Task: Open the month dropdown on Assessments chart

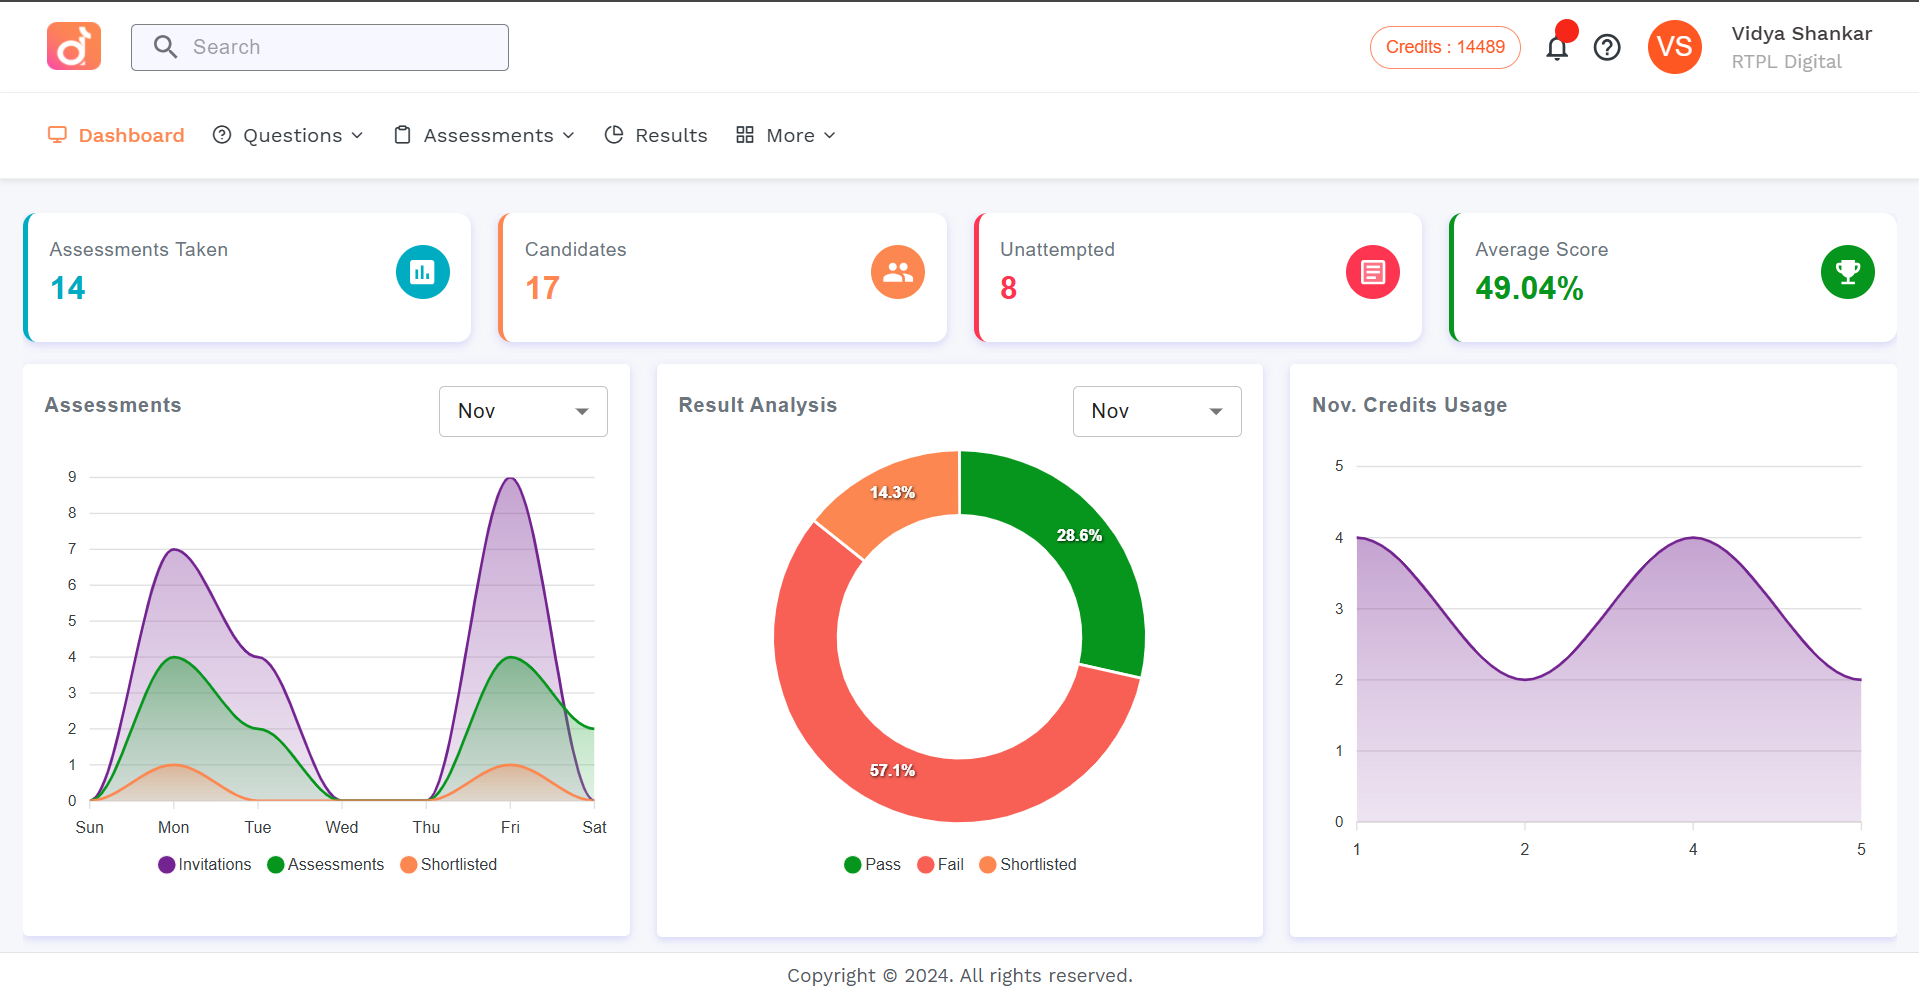Action: click(522, 411)
